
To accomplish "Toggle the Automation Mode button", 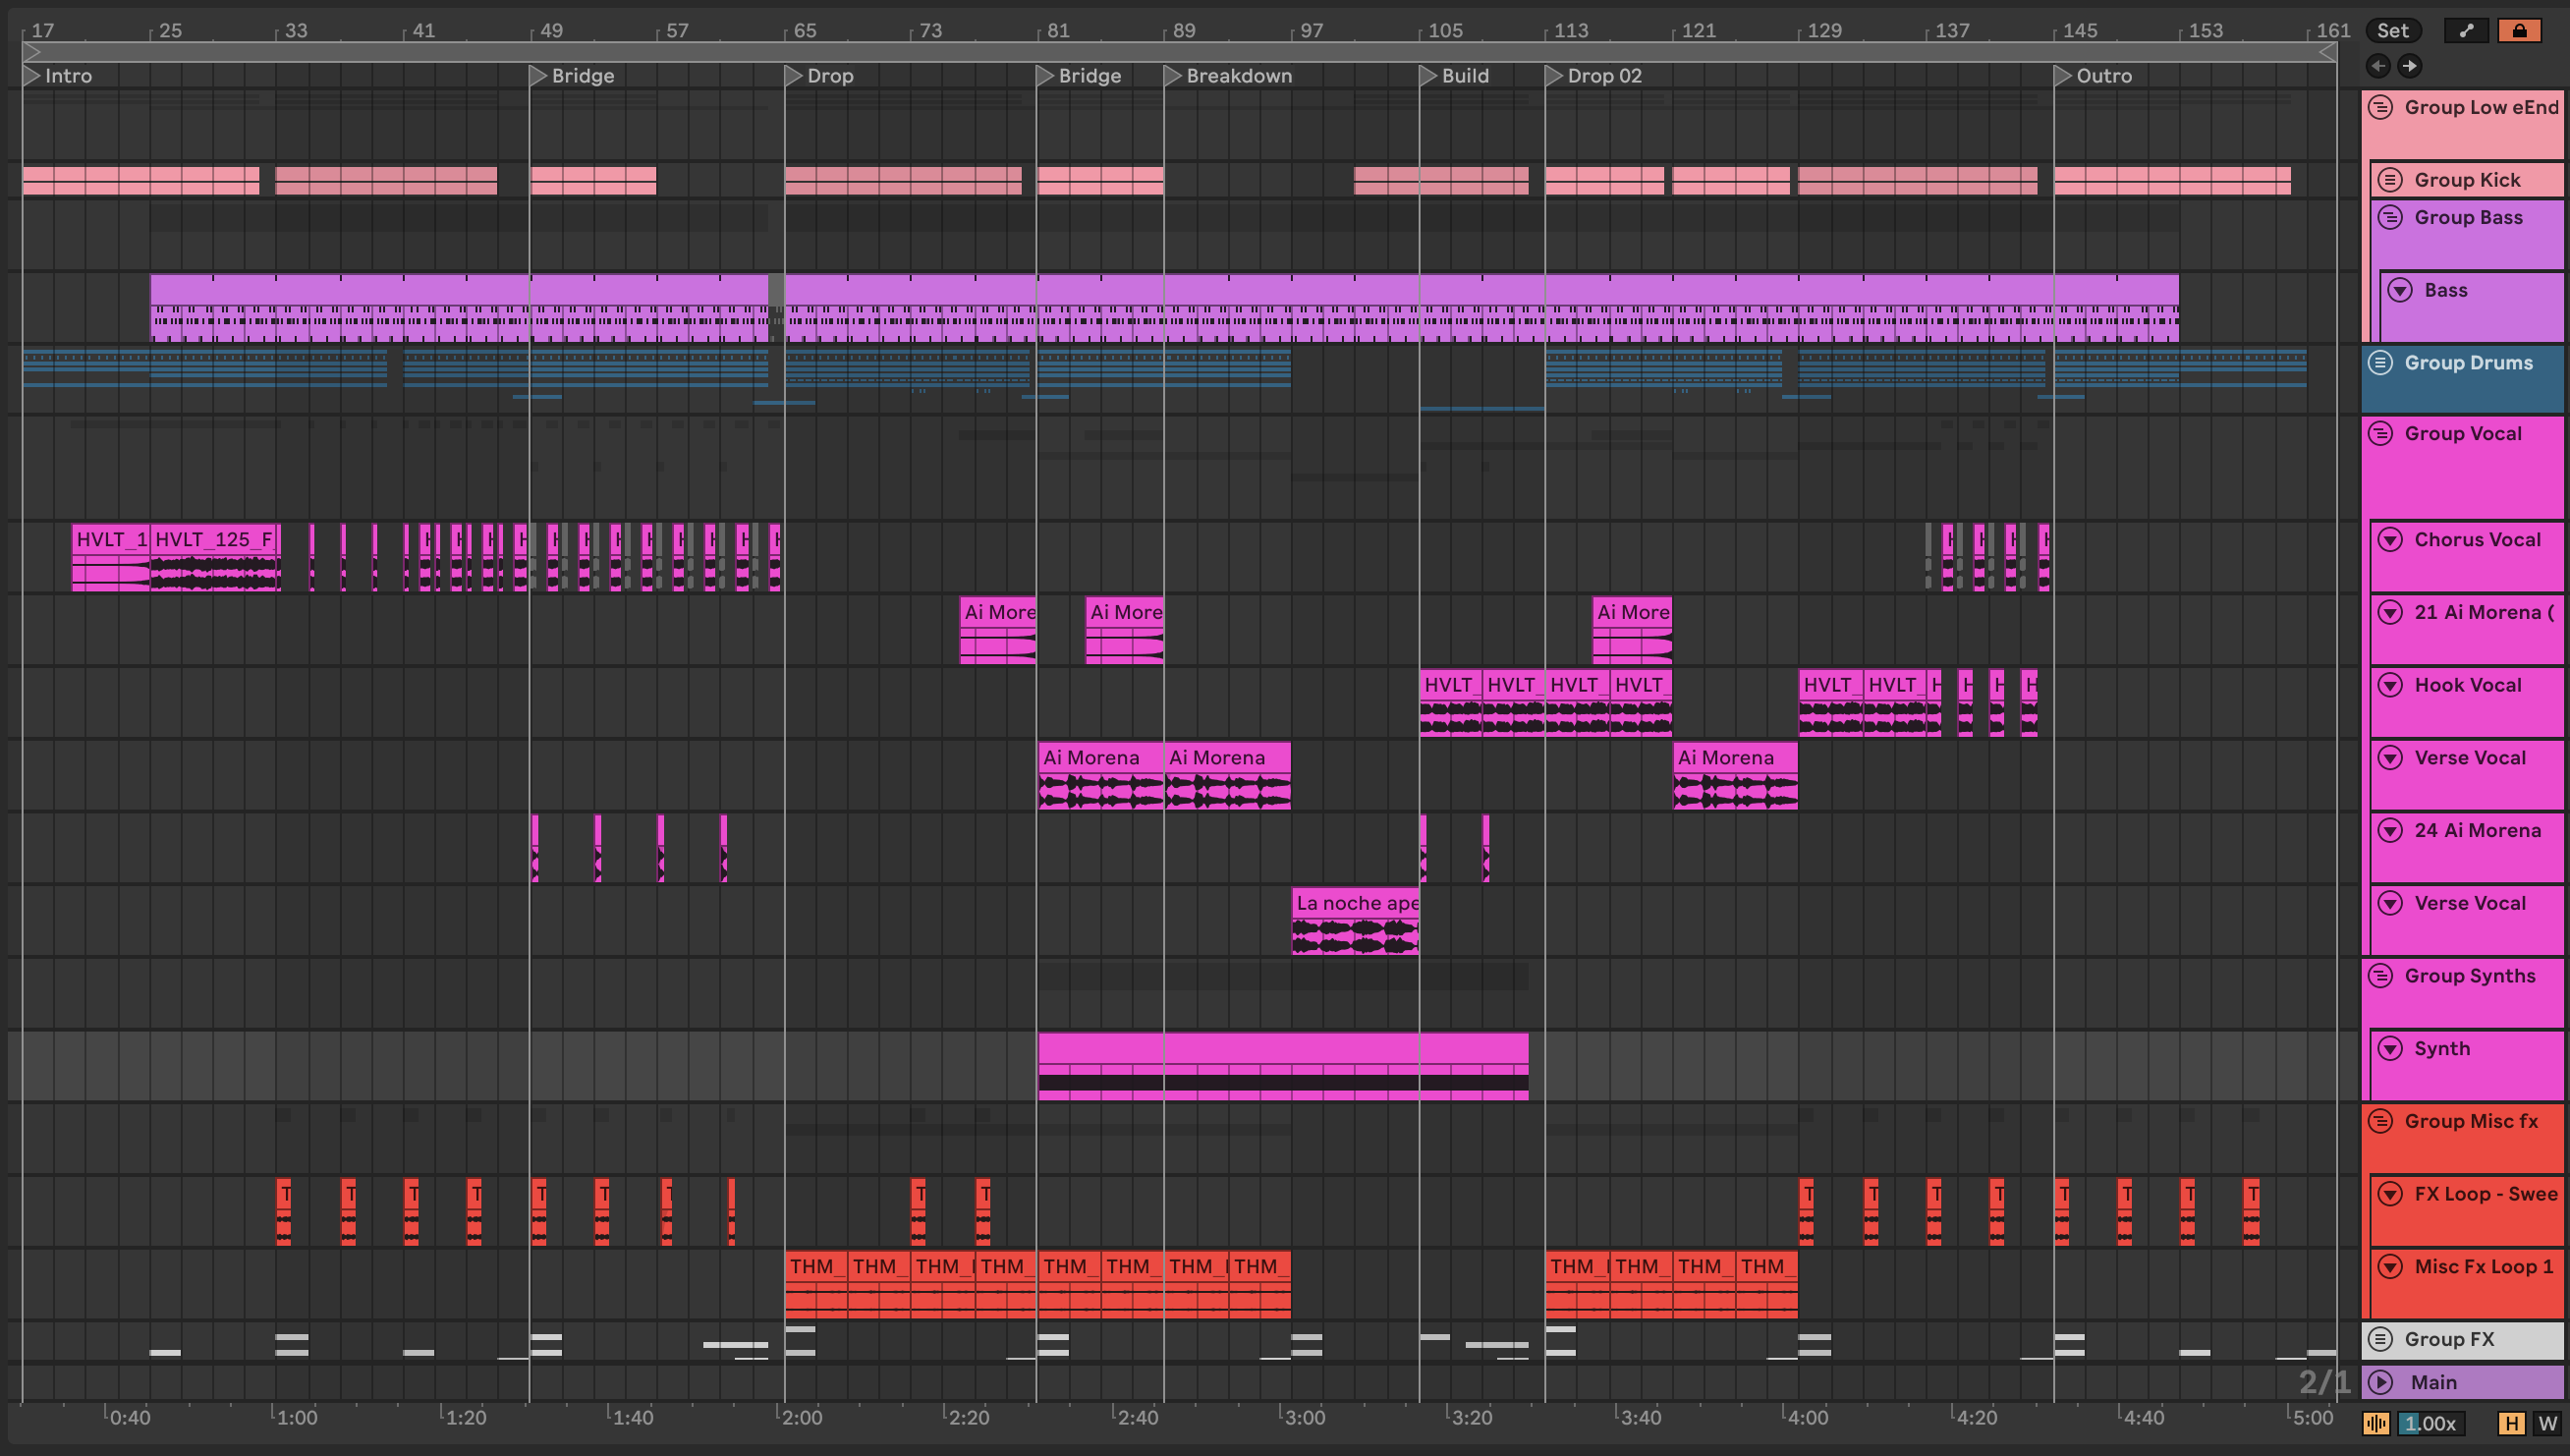I will (2466, 31).
